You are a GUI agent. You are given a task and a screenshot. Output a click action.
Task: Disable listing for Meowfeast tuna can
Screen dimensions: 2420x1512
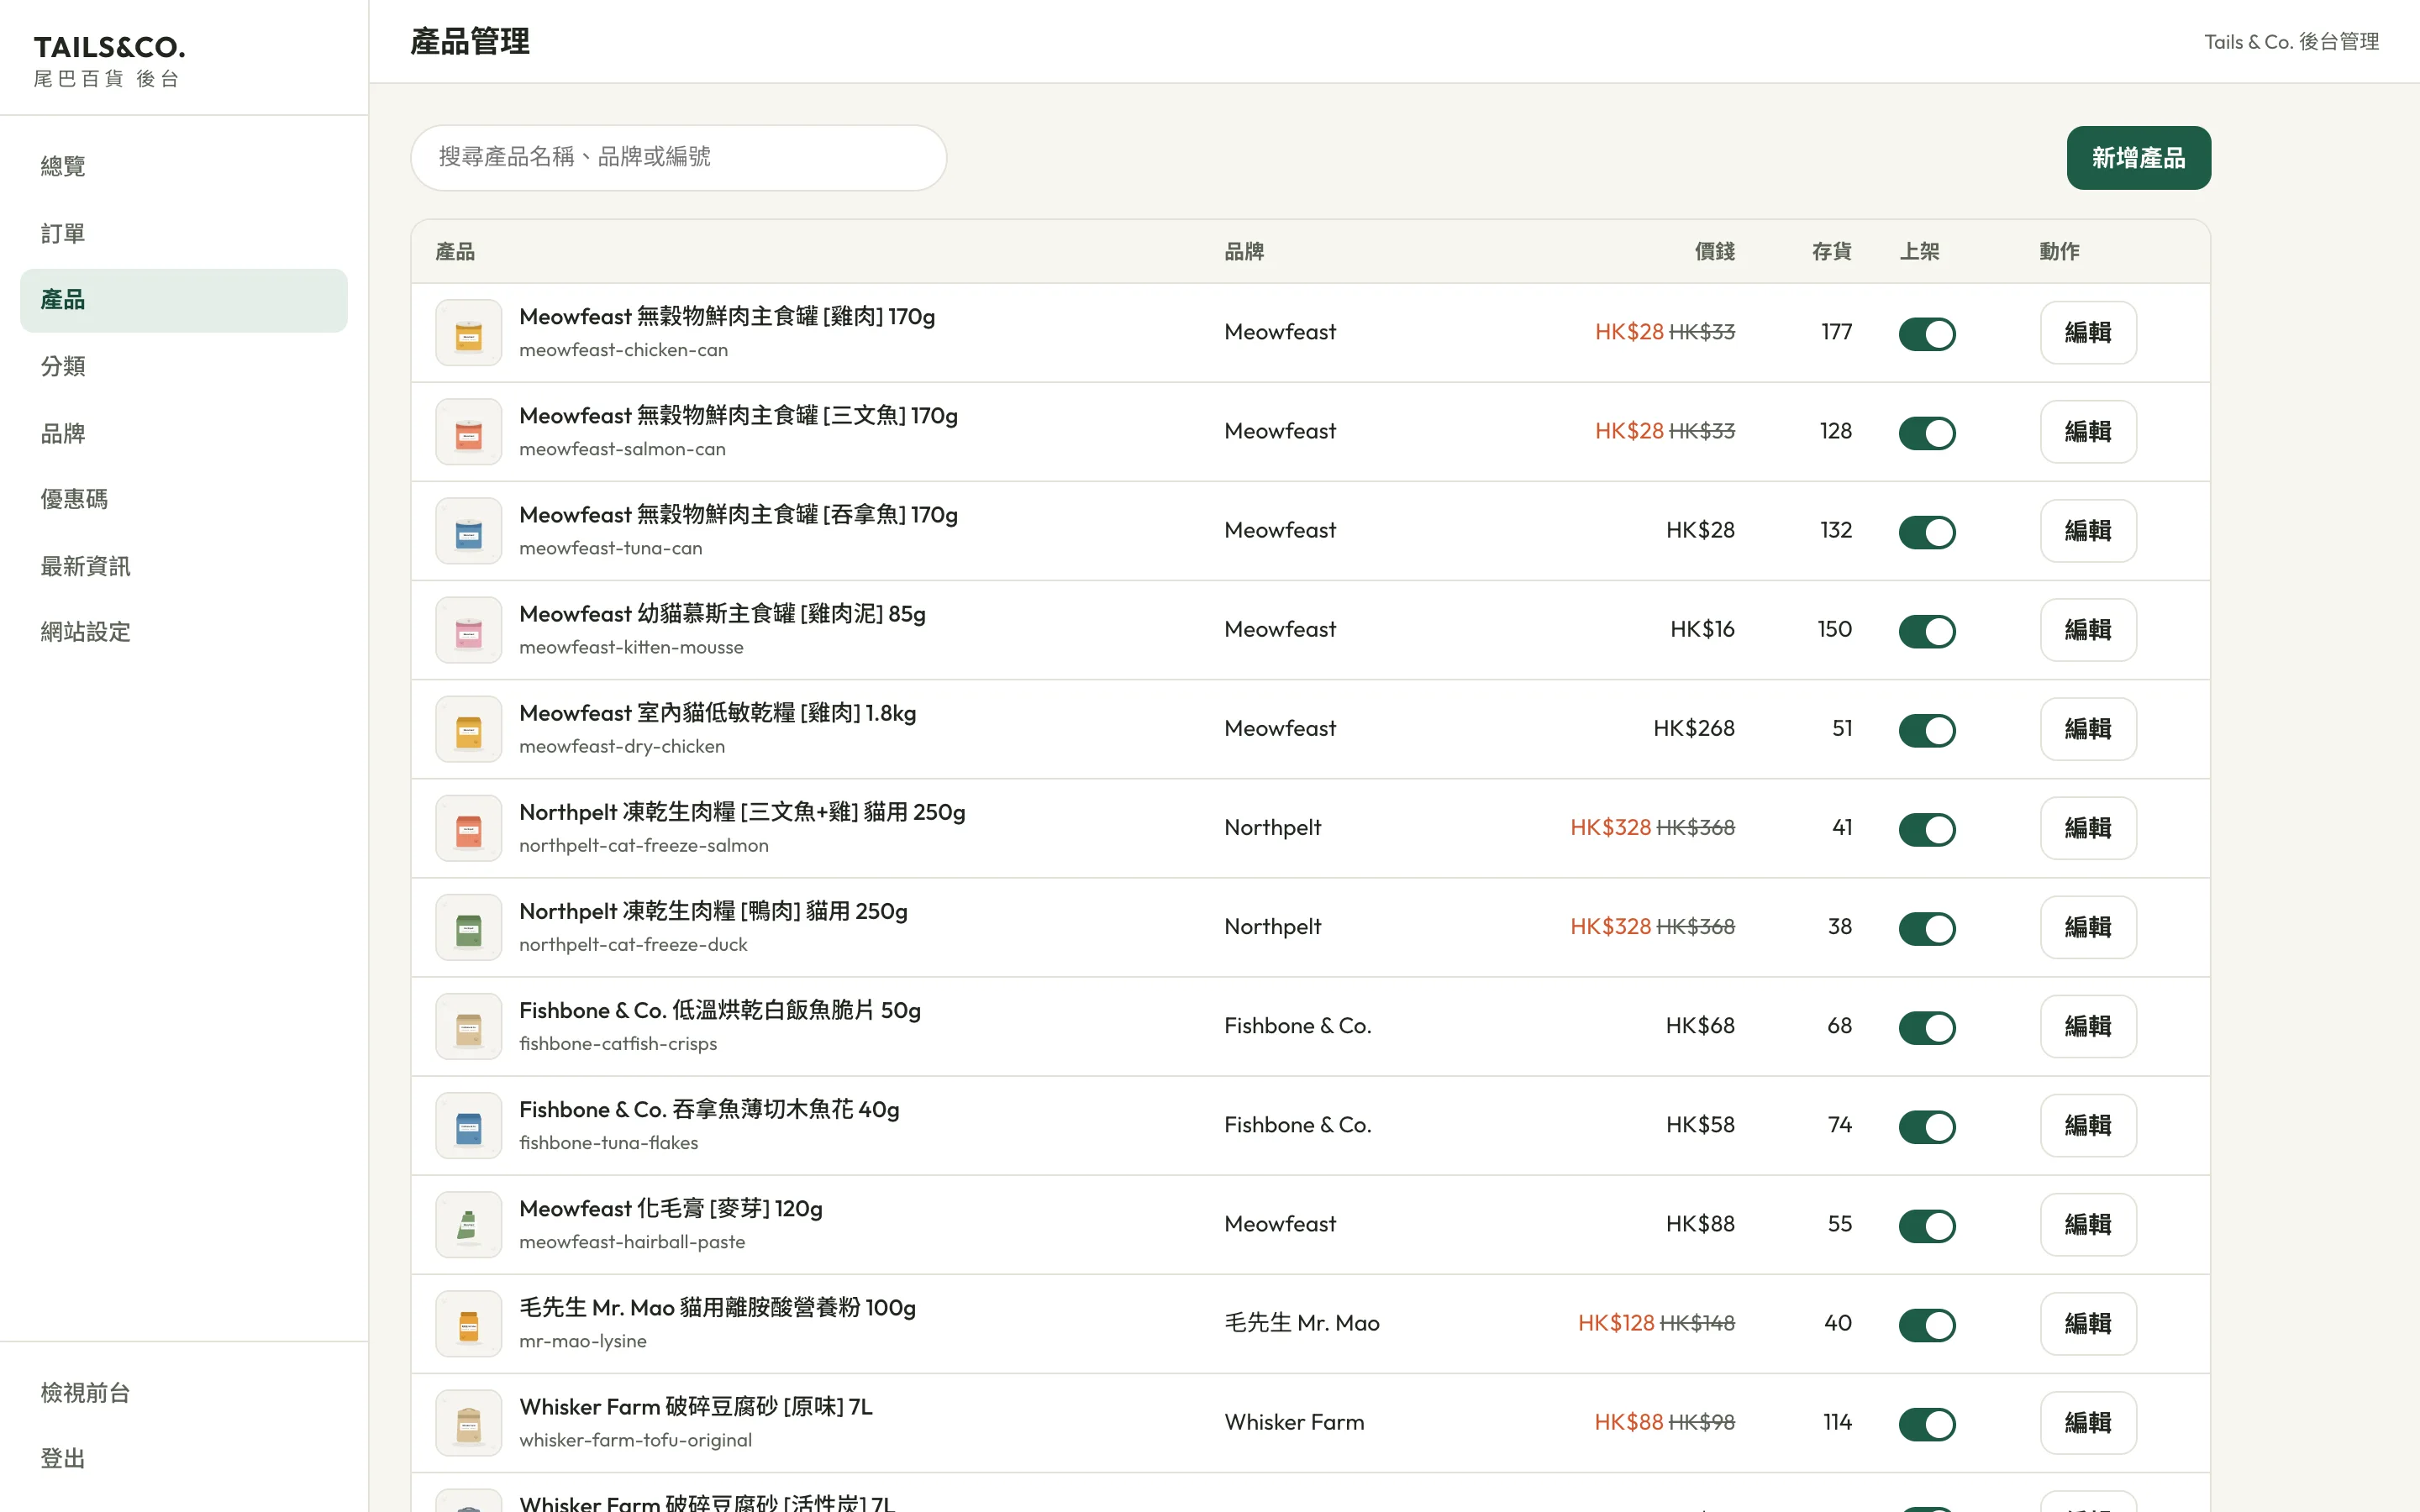[x=1926, y=532]
